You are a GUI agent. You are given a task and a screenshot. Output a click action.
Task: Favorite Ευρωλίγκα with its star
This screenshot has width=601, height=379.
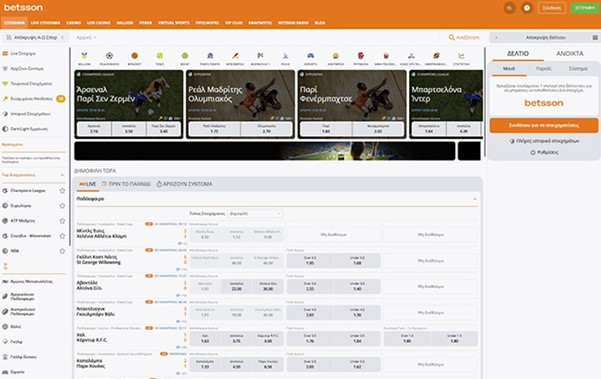[62, 206]
